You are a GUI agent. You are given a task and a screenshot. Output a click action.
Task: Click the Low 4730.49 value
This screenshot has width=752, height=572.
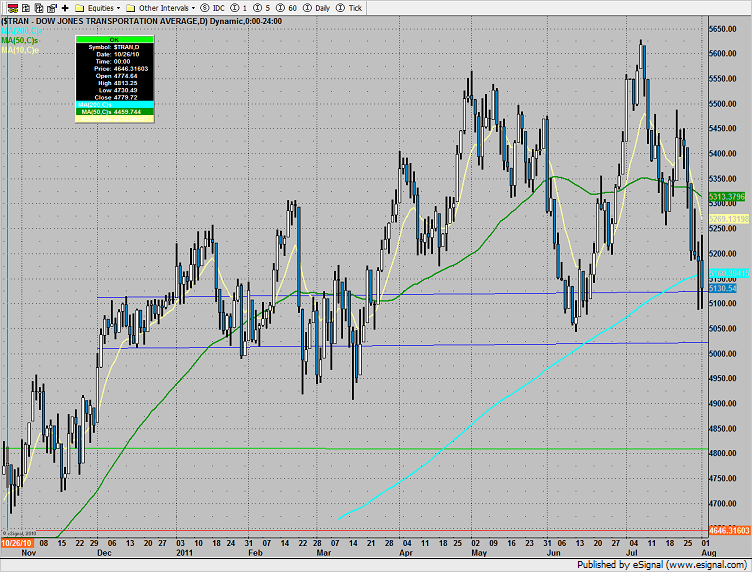click(x=126, y=90)
